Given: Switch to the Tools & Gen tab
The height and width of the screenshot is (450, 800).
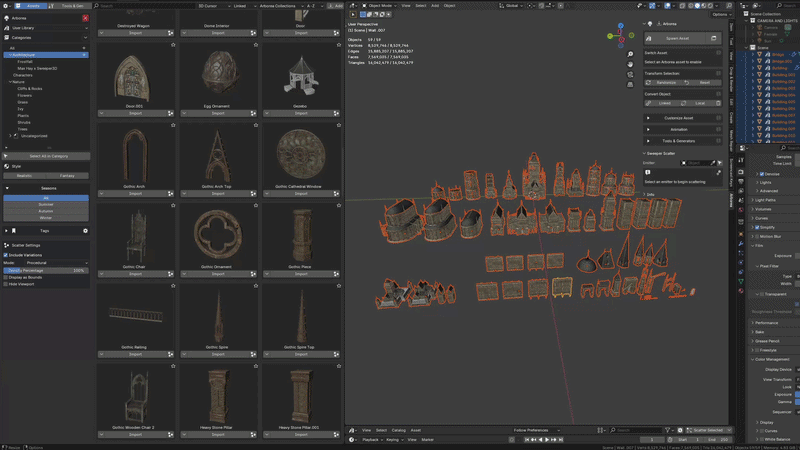Looking at the screenshot, I should click(67, 6).
